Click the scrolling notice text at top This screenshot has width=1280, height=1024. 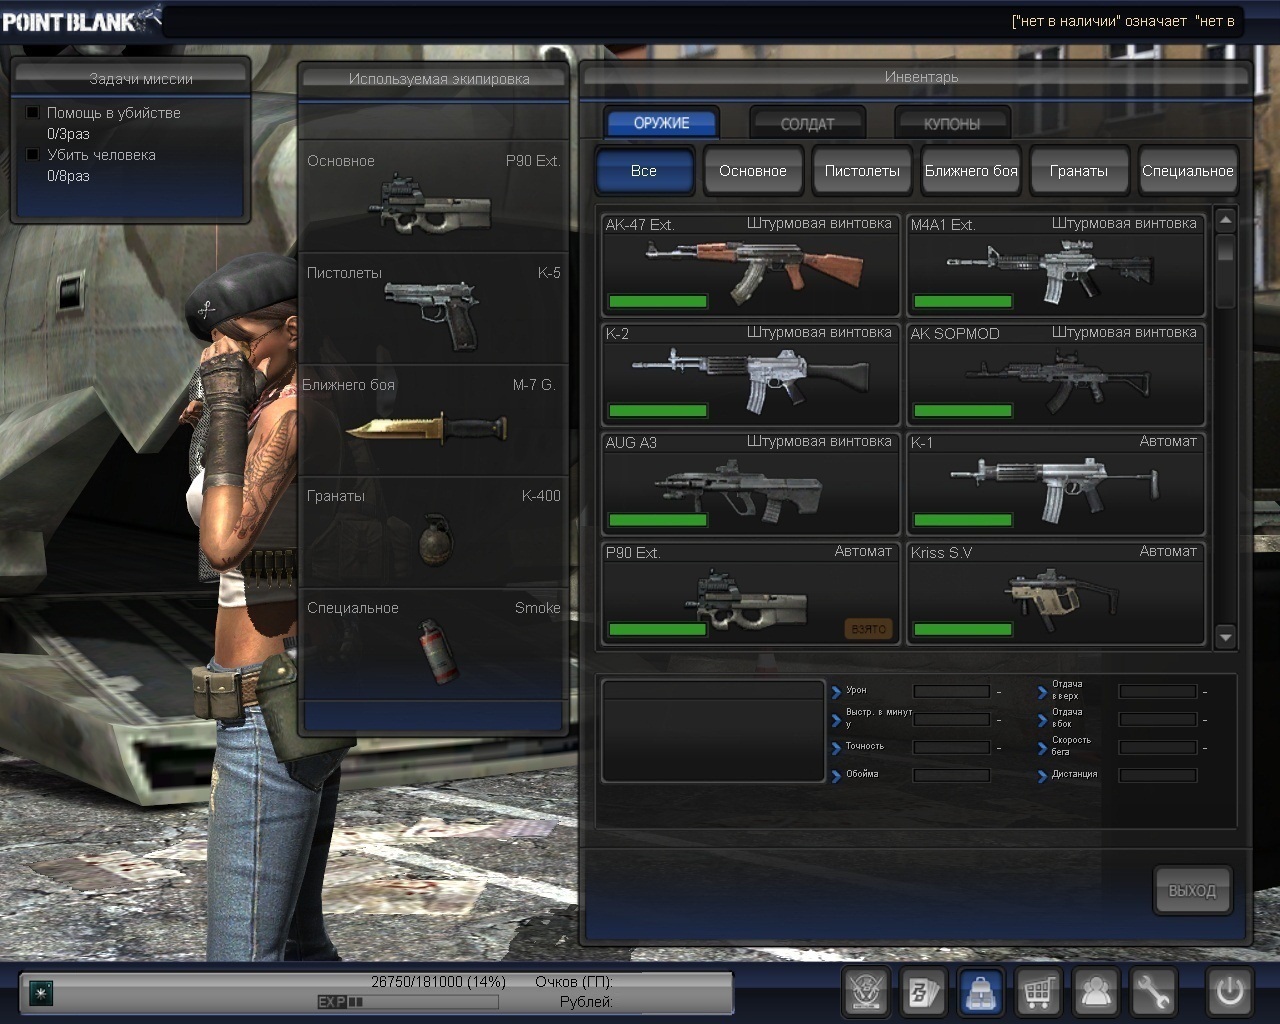[1123, 21]
